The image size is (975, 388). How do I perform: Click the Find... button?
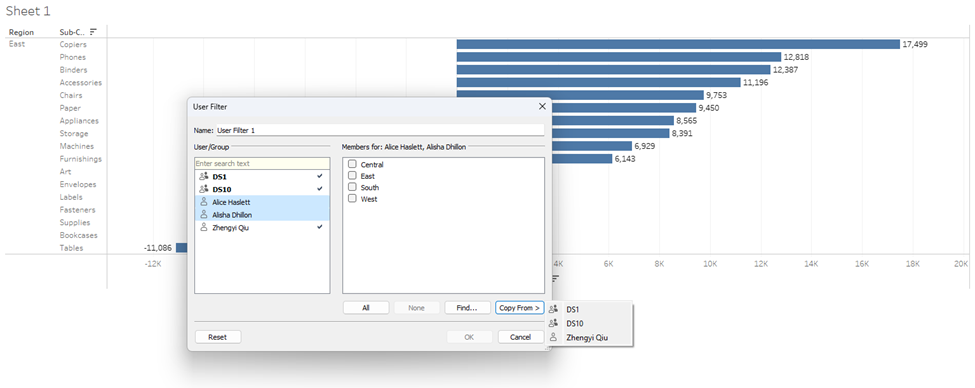coord(468,308)
